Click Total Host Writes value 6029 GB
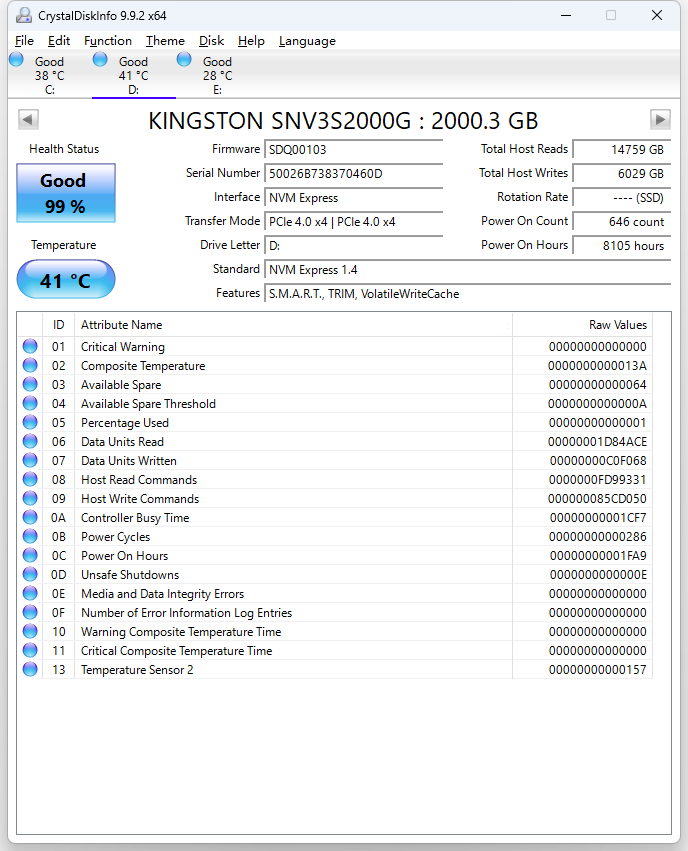Image resolution: width=688 pixels, height=851 pixels. [622, 173]
